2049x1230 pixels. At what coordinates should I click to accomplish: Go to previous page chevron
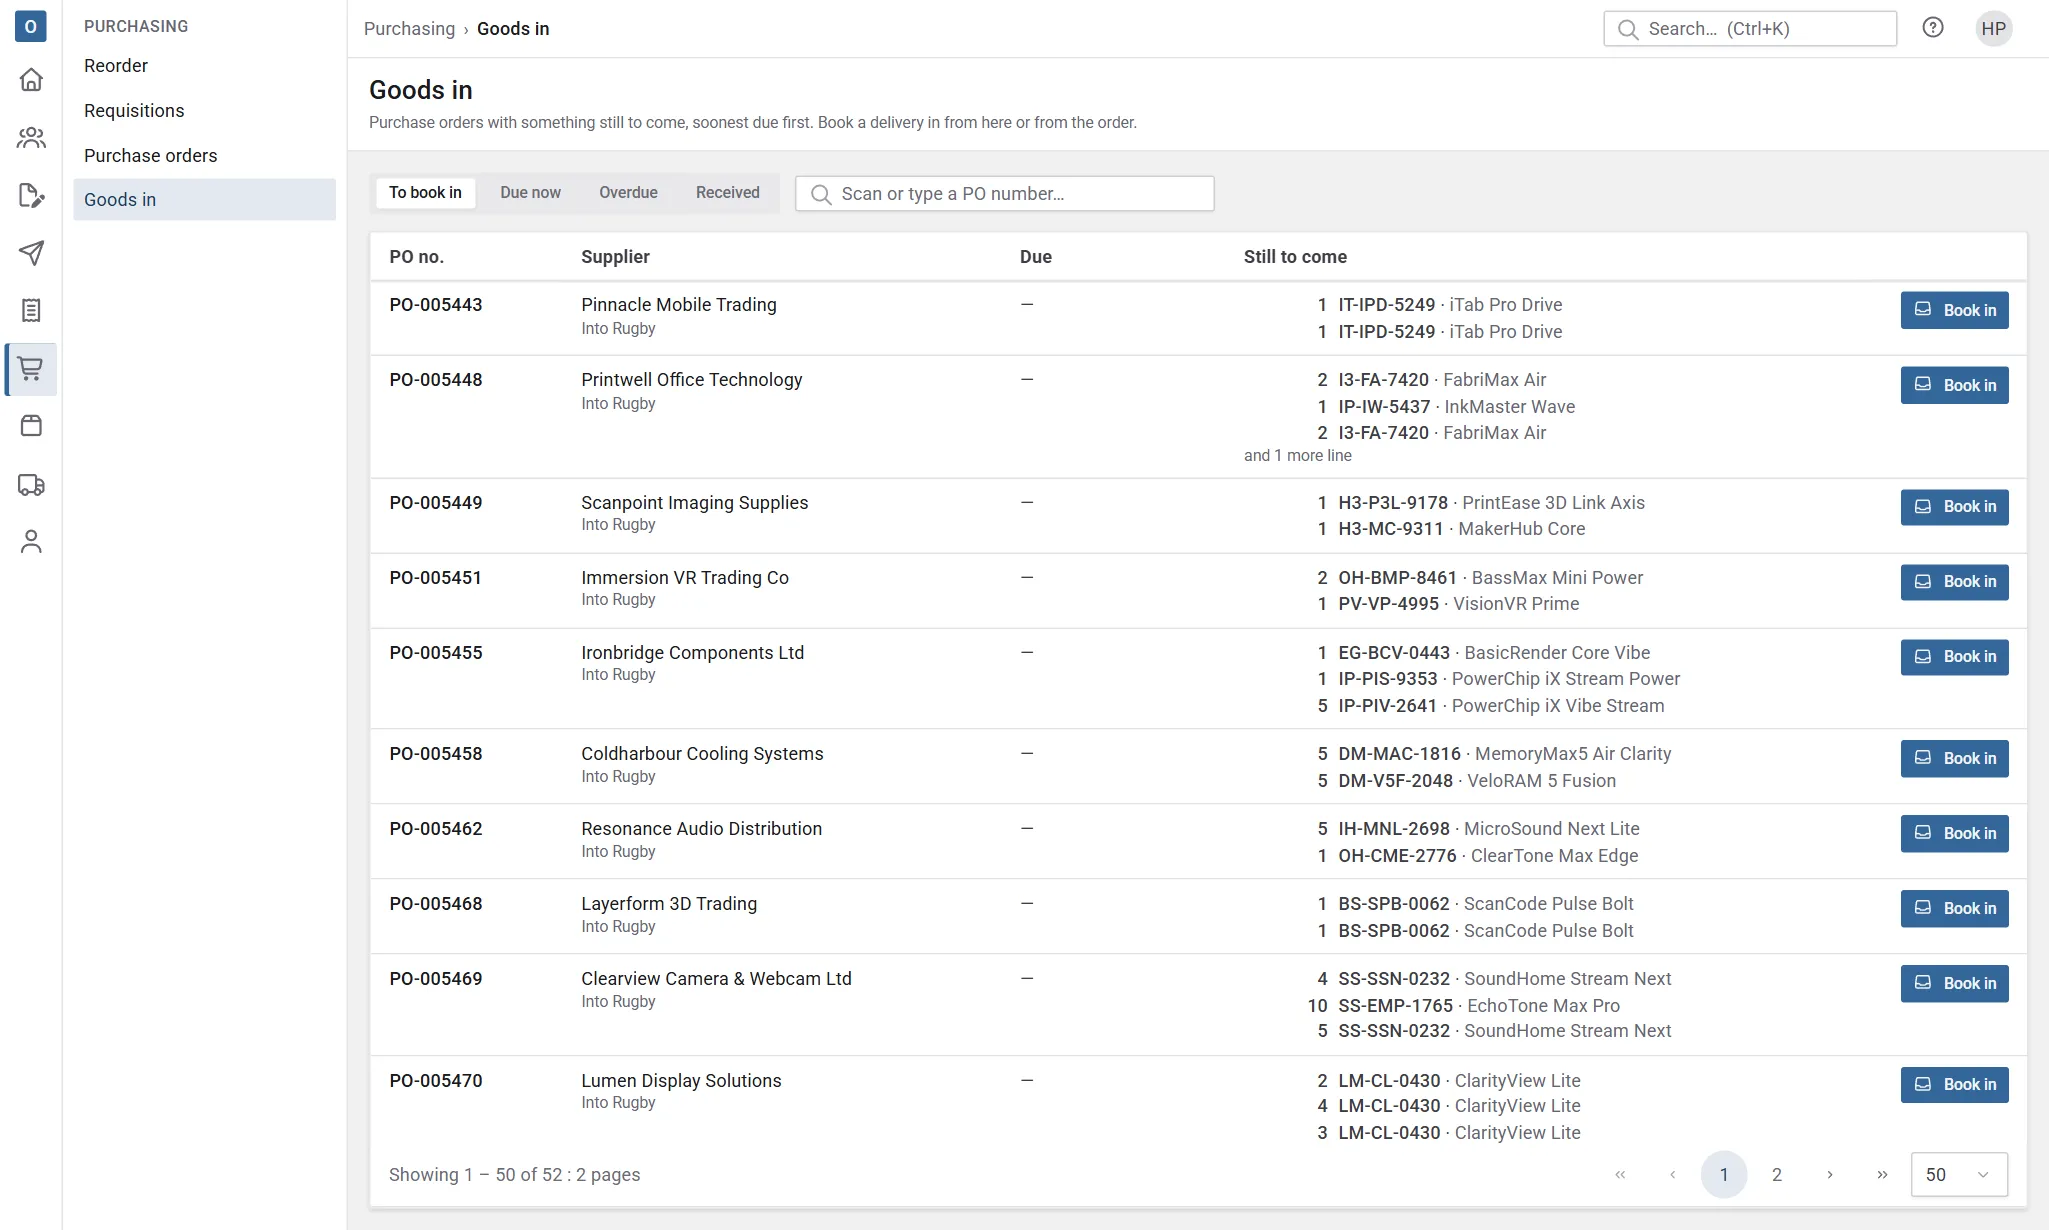(x=1672, y=1174)
